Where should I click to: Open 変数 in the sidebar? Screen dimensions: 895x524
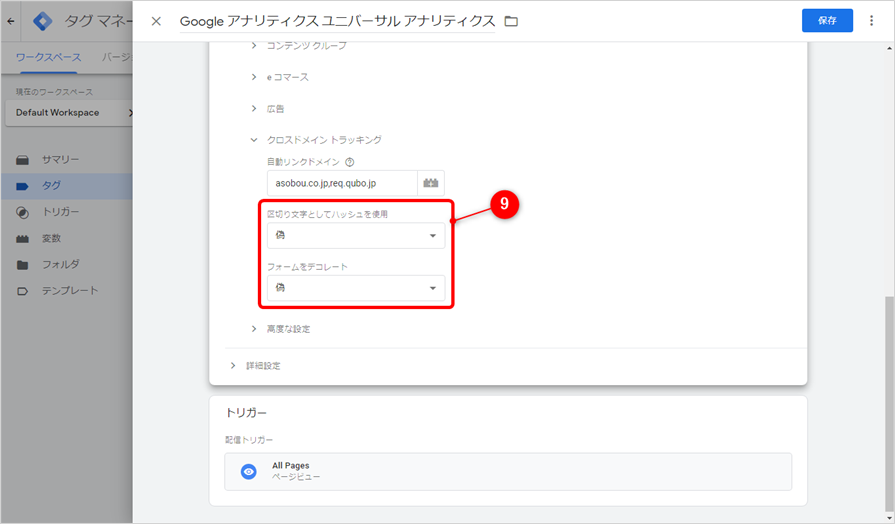pos(67,238)
